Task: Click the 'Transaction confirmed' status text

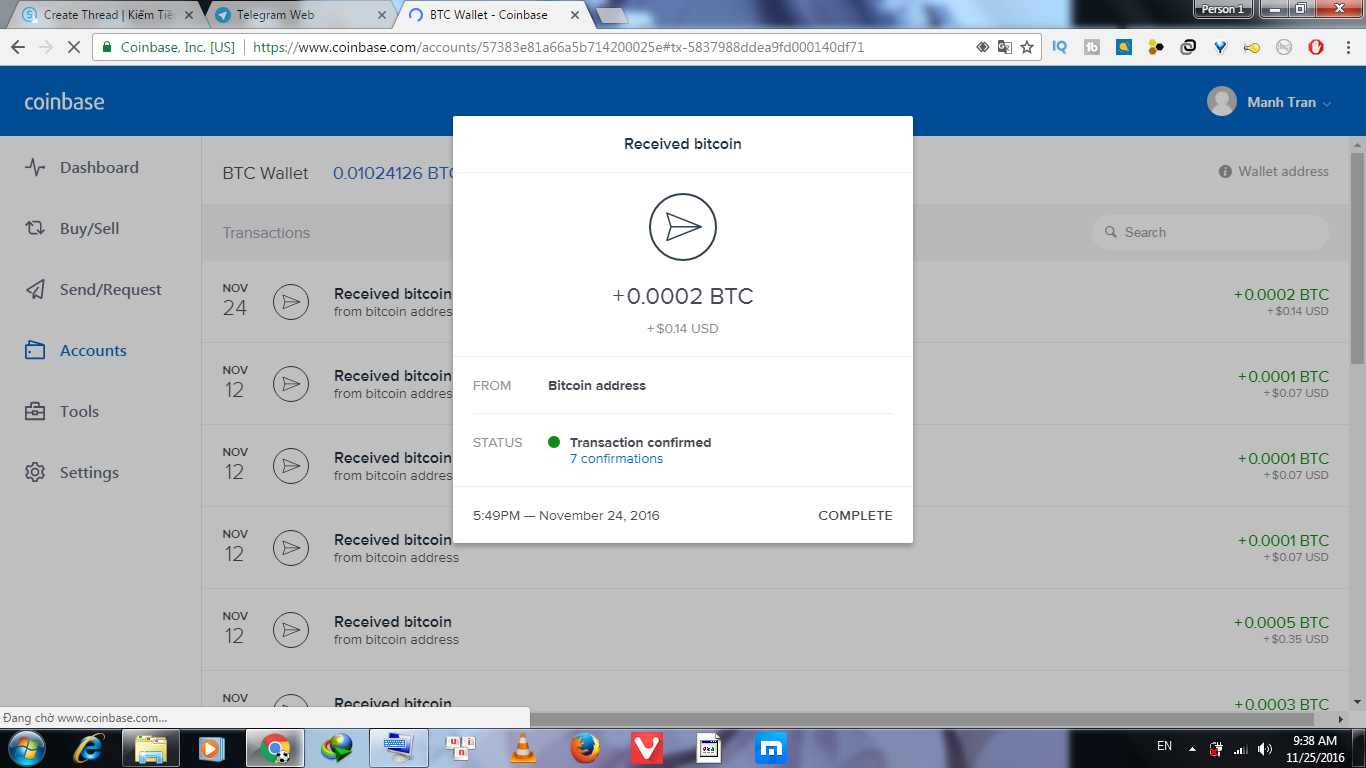Action: [640, 443]
